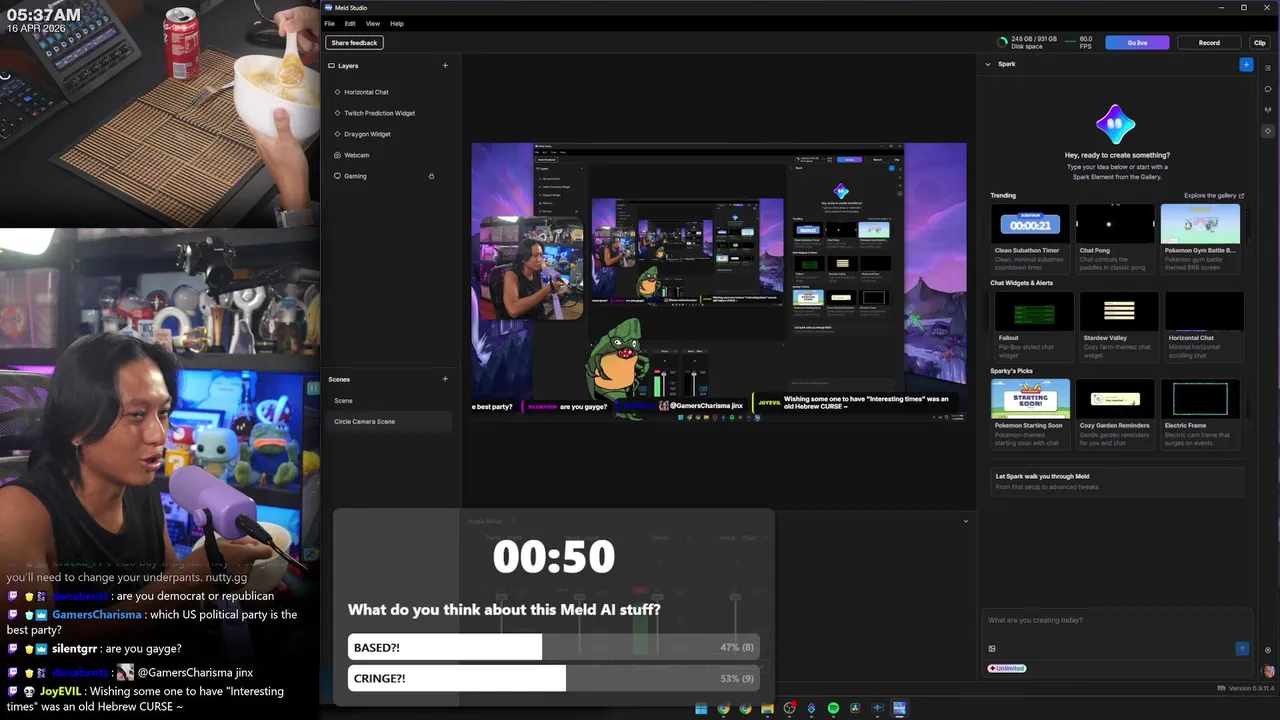Image resolution: width=1280 pixels, height=720 pixels.
Task: Click the Webcam layer's camera icon
Action: (x=337, y=155)
